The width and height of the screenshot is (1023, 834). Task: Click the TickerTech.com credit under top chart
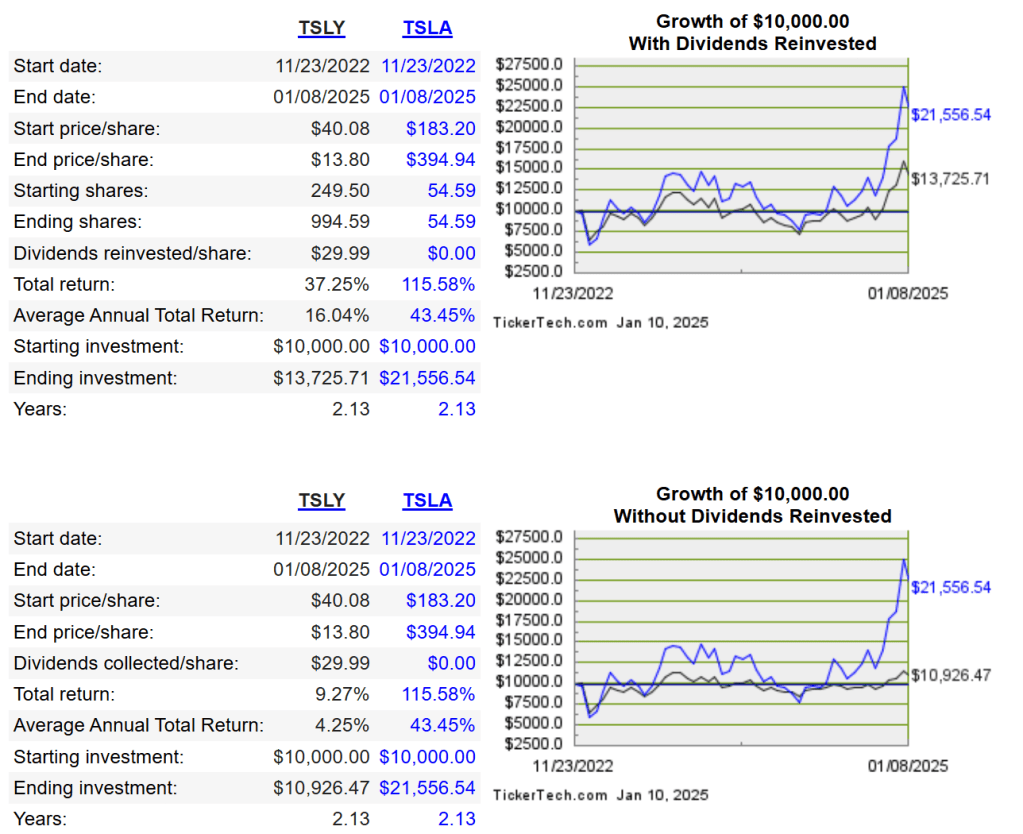(x=600, y=322)
